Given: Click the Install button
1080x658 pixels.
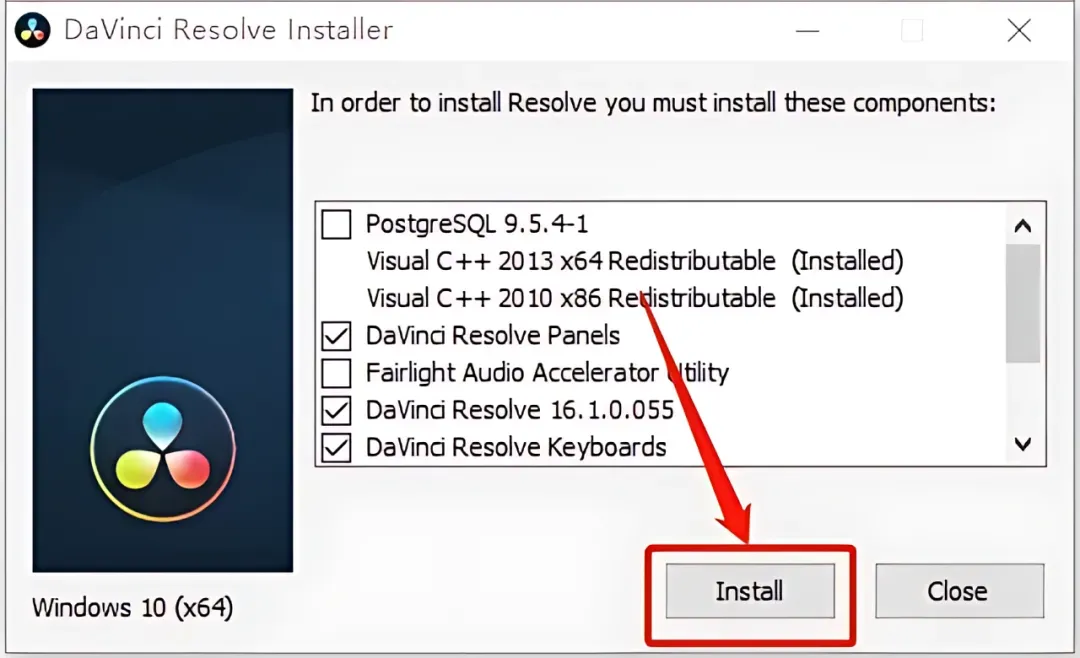Looking at the screenshot, I should (750, 591).
